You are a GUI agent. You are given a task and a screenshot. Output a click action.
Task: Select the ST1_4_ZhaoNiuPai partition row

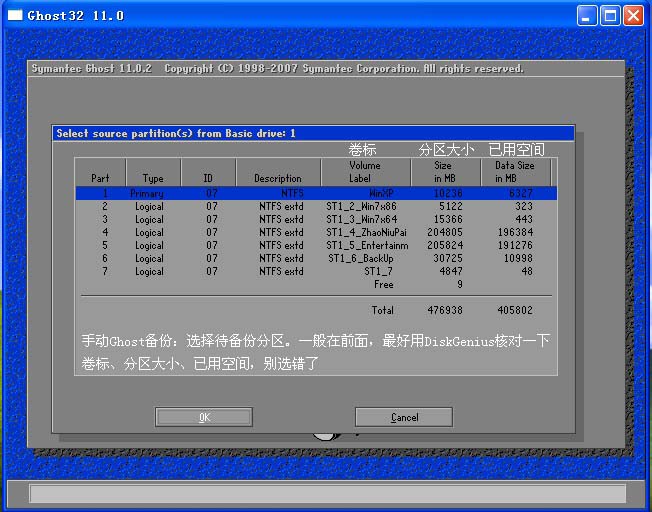click(x=316, y=232)
